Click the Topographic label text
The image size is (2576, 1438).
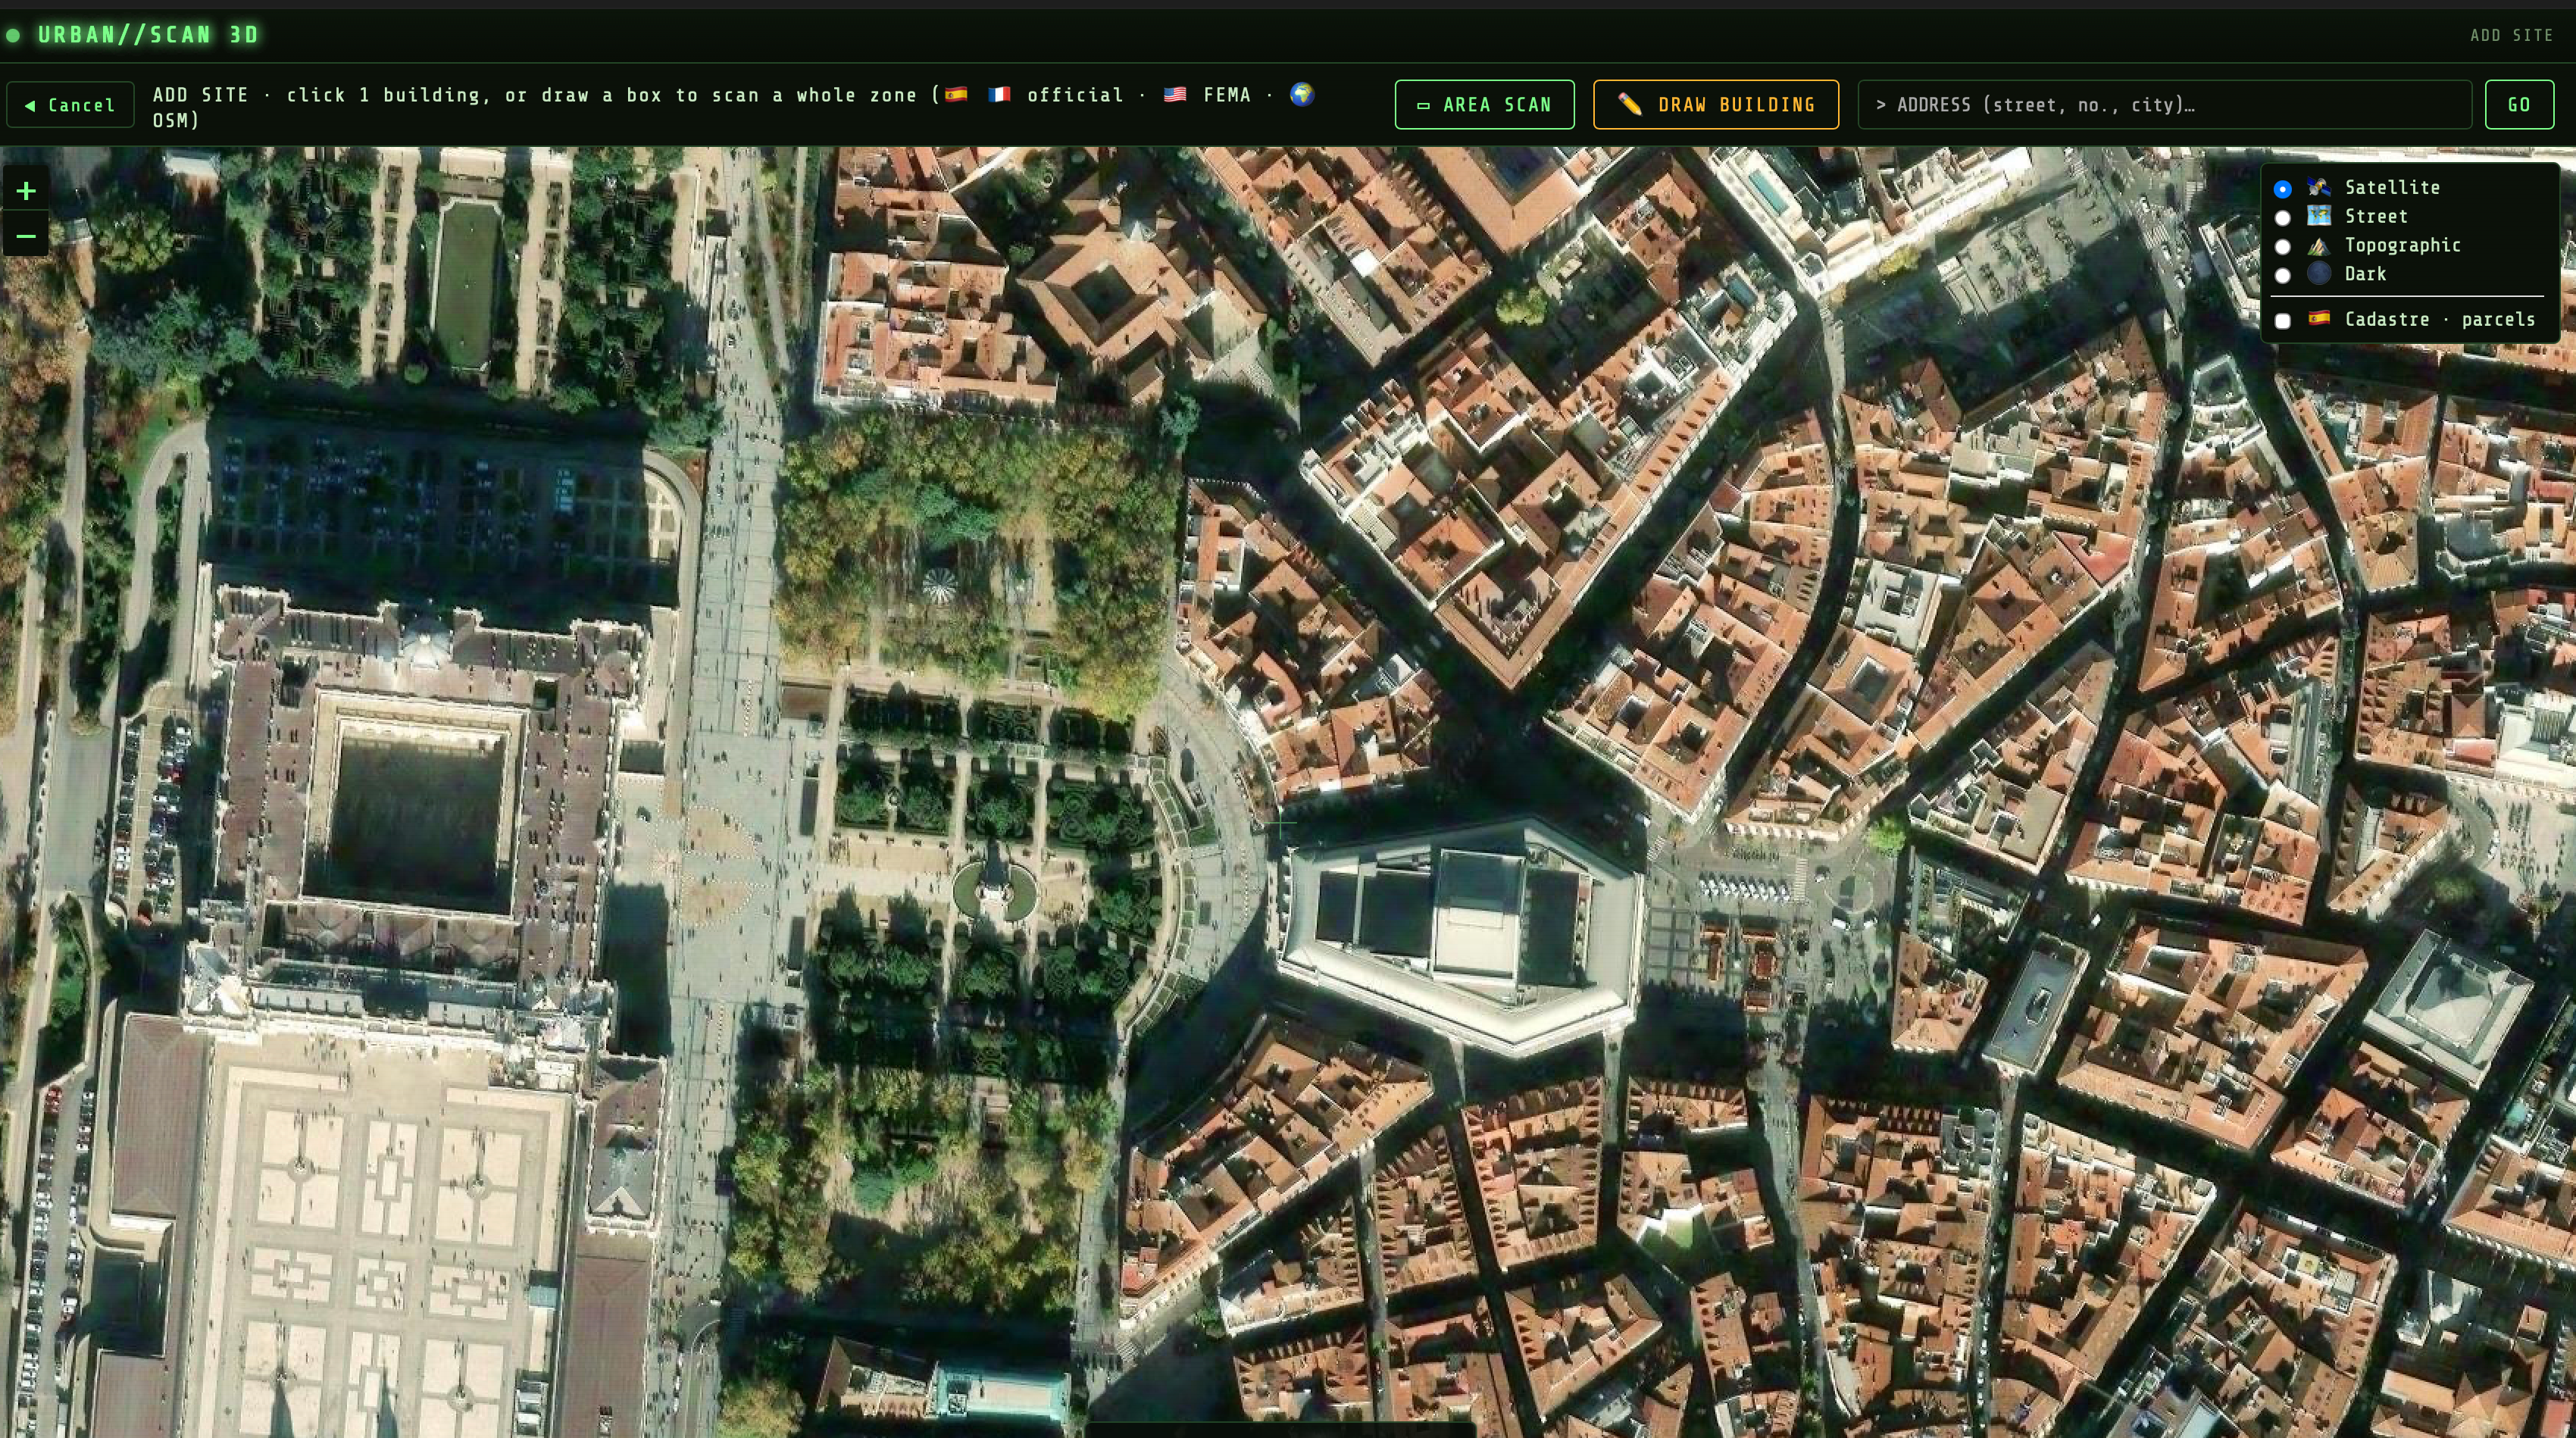pyautogui.click(x=2402, y=245)
